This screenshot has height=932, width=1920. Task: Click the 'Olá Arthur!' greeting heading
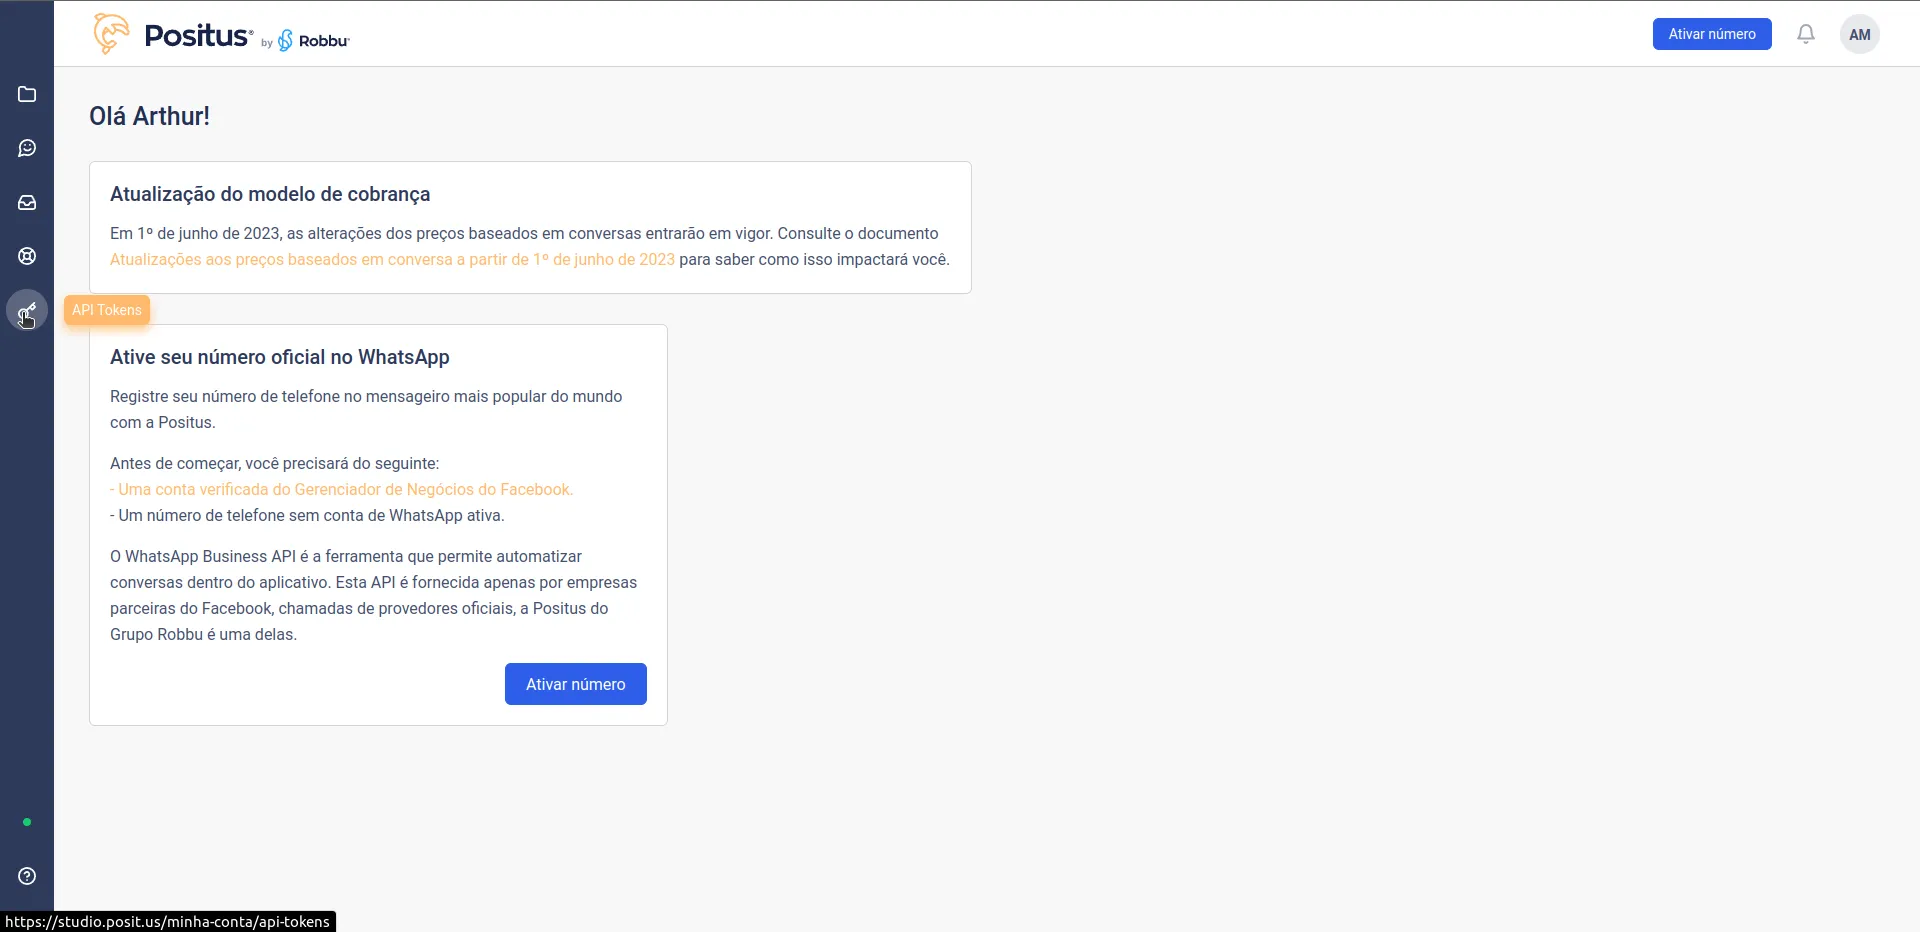pos(149,116)
